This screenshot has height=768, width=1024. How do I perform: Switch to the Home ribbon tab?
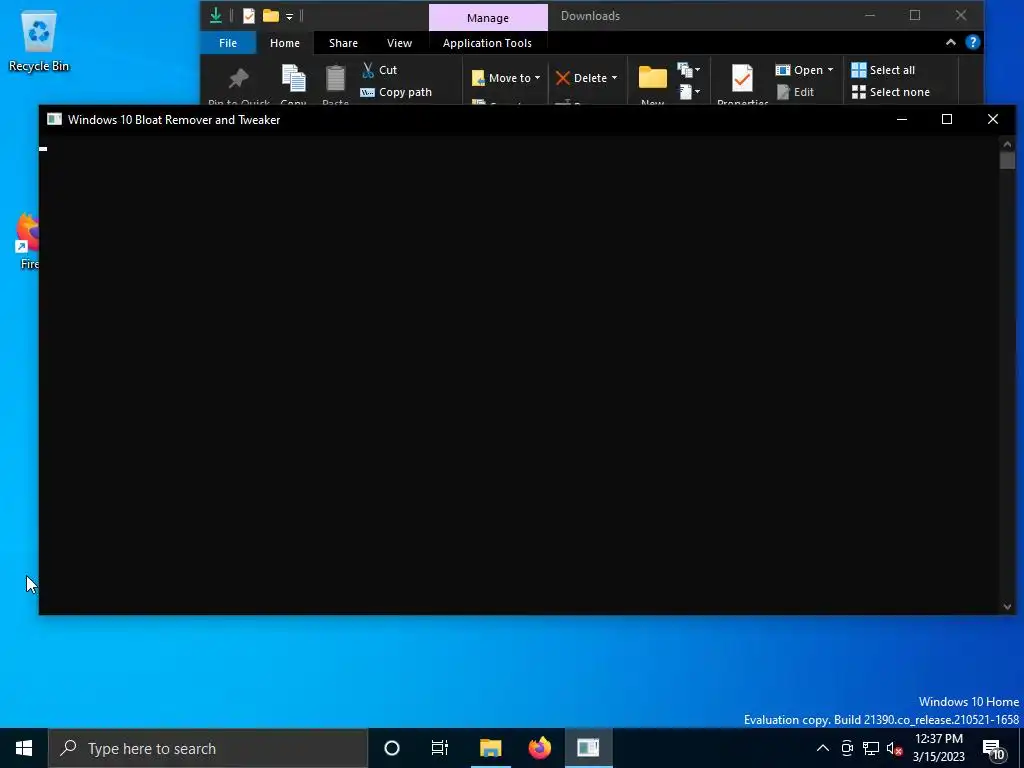[285, 43]
